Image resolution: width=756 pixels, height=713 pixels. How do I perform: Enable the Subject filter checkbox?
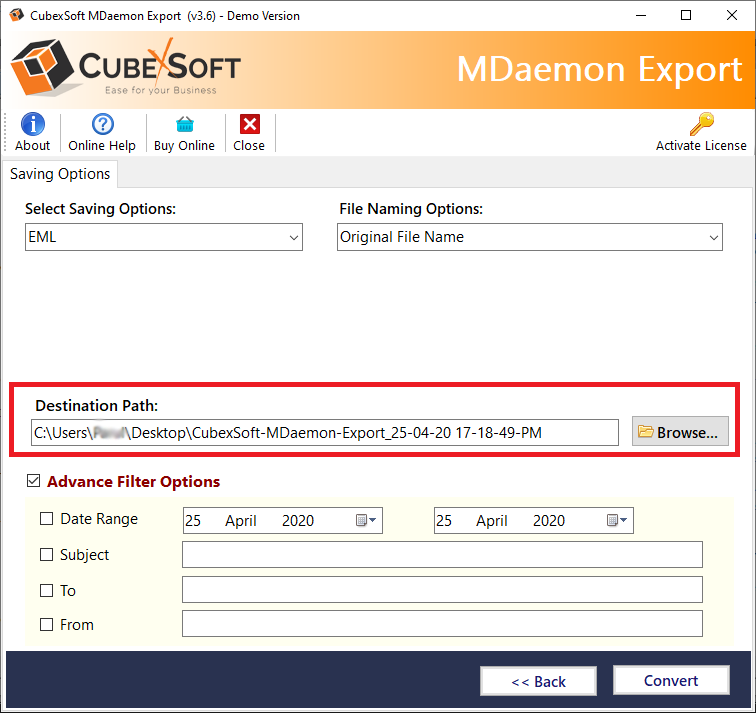(x=46, y=554)
